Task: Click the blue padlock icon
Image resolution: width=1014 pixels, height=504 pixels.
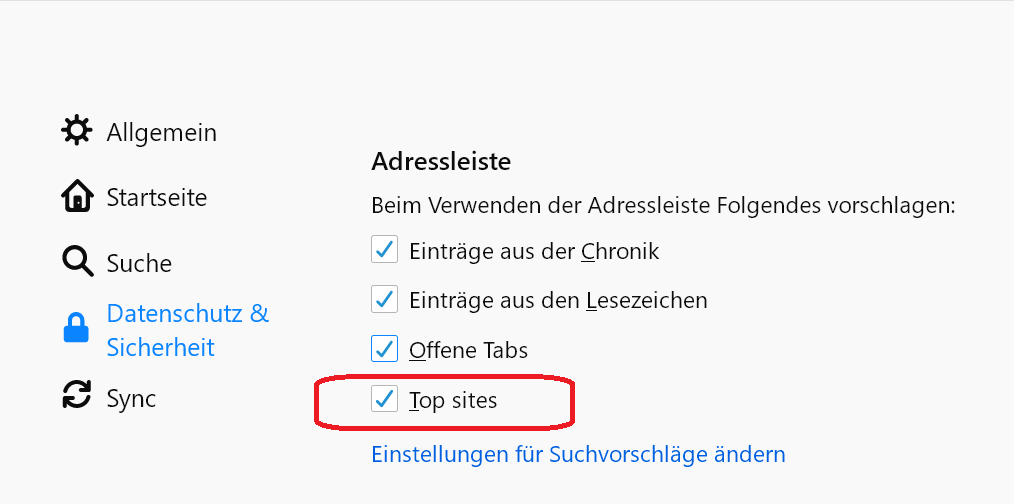Action: [76, 328]
